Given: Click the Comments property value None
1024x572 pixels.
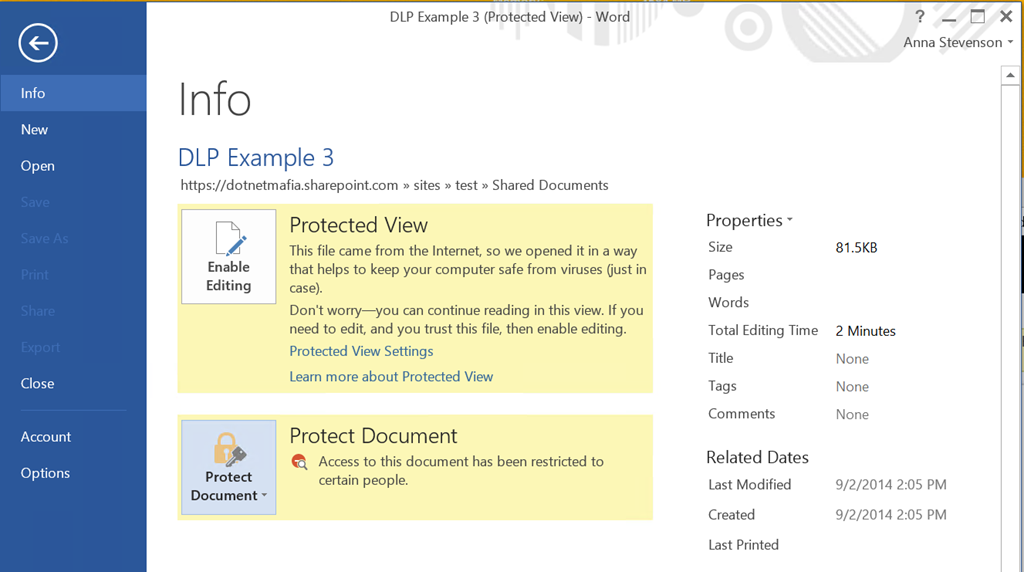Looking at the screenshot, I should pyautogui.click(x=852, y=415).
